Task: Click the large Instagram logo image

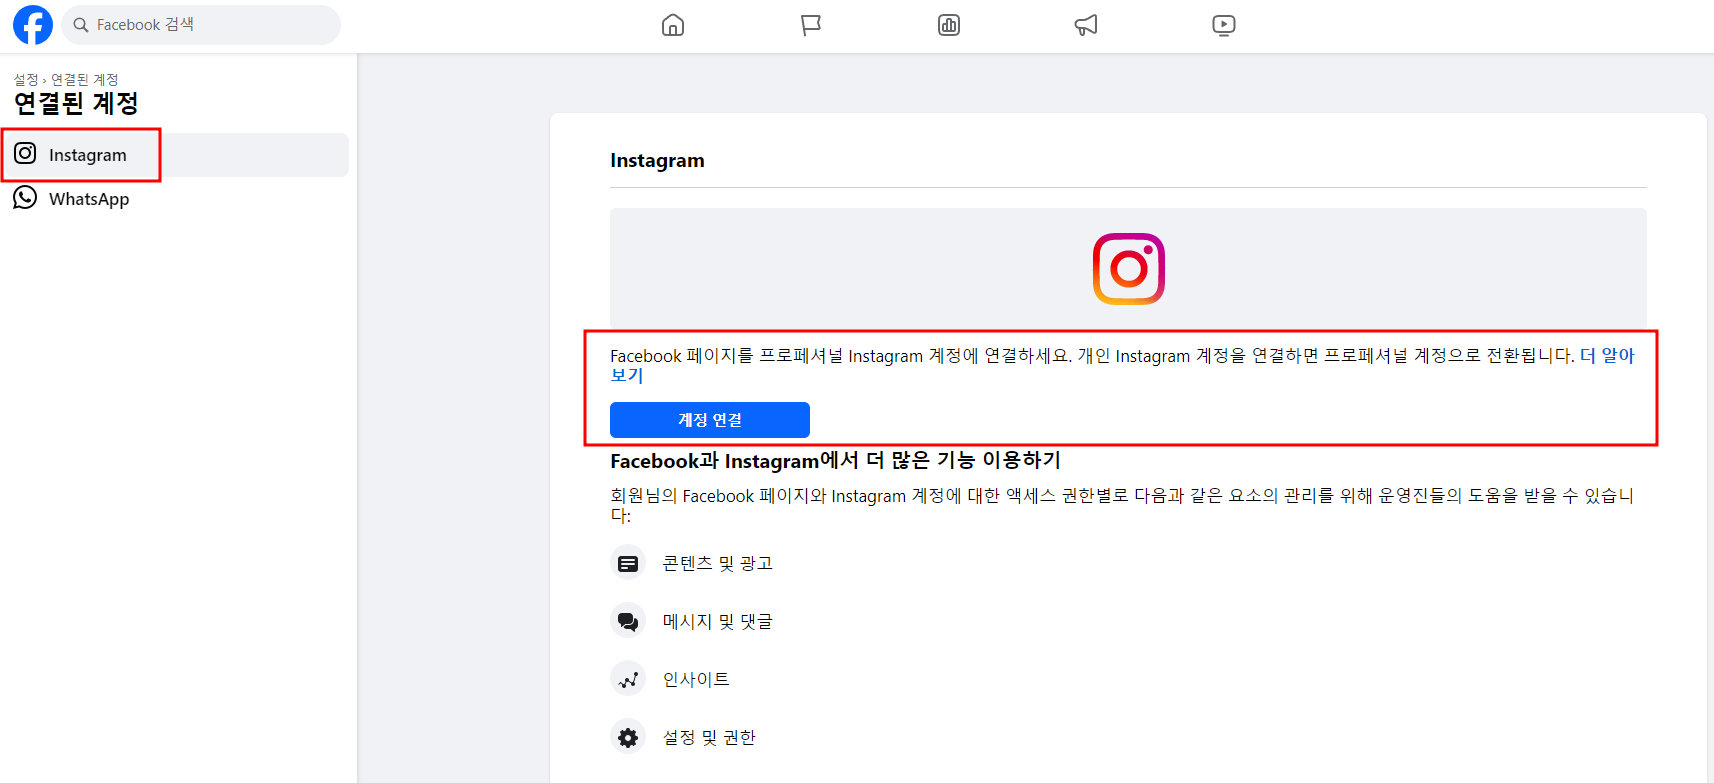Action: (x=1129, y=269)
